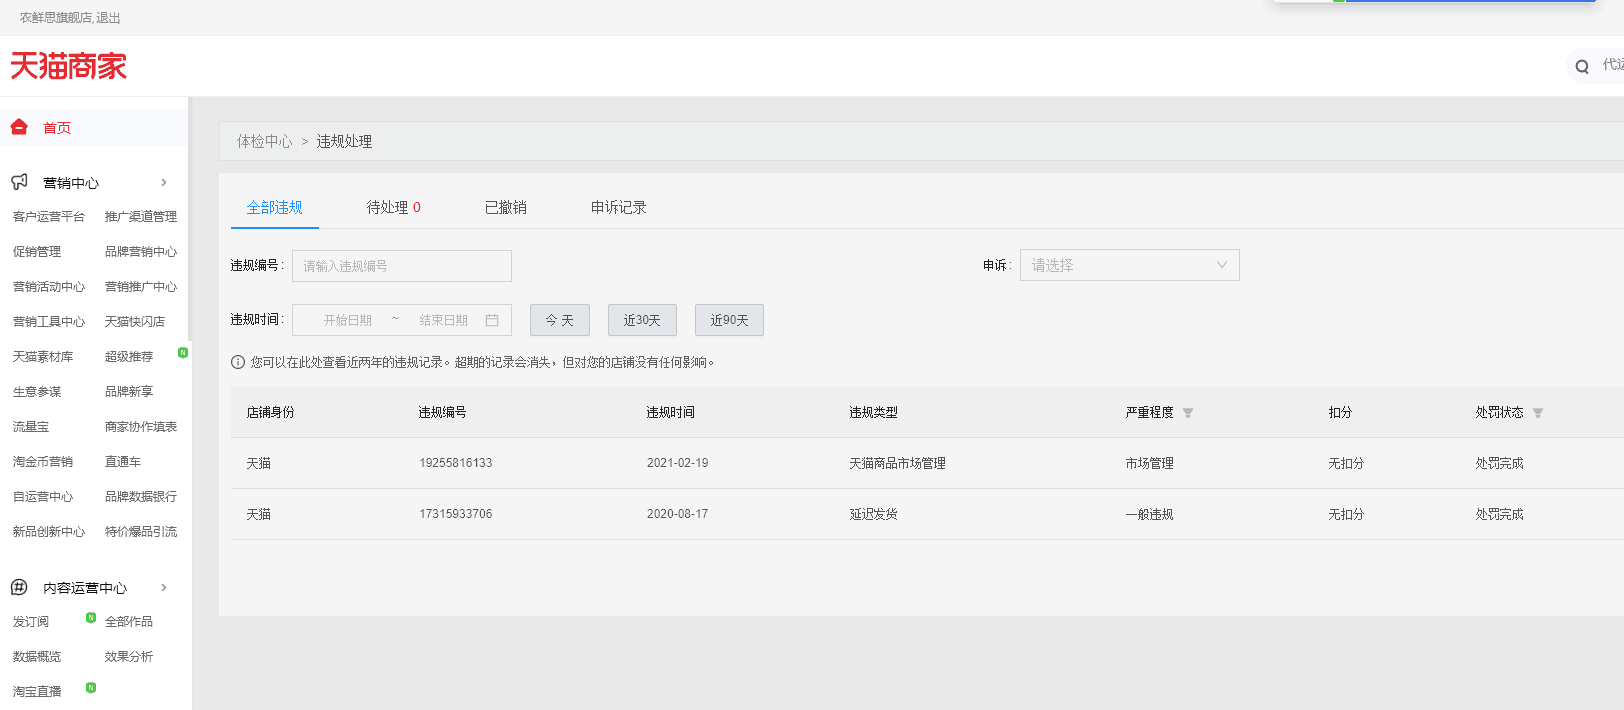Click the calendar icon in date range
1624x710 pixels.
pos(492,320)
